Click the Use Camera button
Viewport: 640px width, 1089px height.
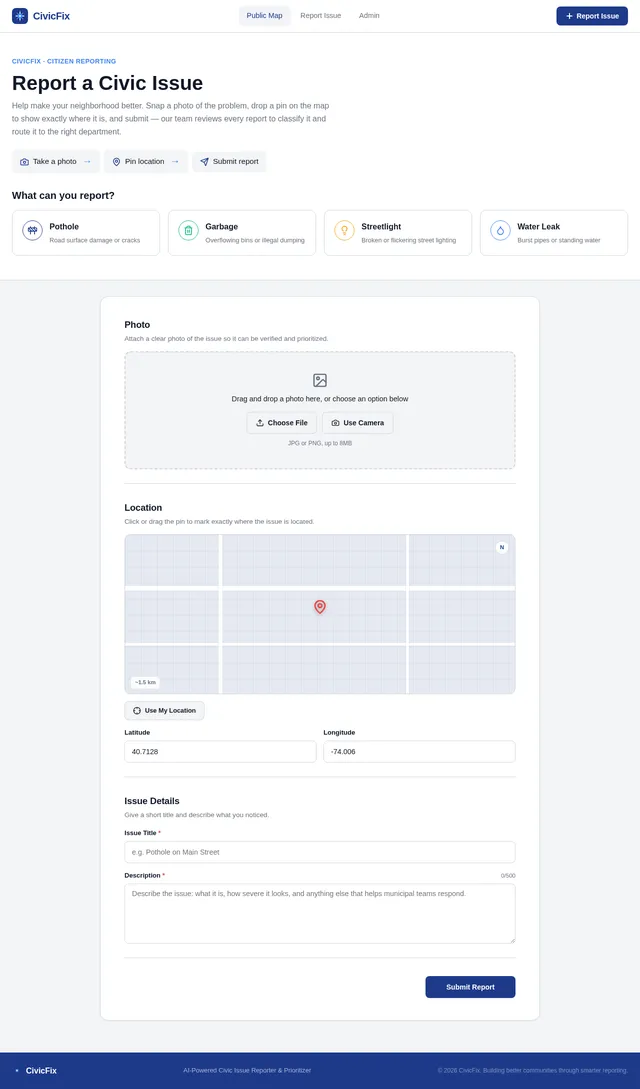(357, 423)
